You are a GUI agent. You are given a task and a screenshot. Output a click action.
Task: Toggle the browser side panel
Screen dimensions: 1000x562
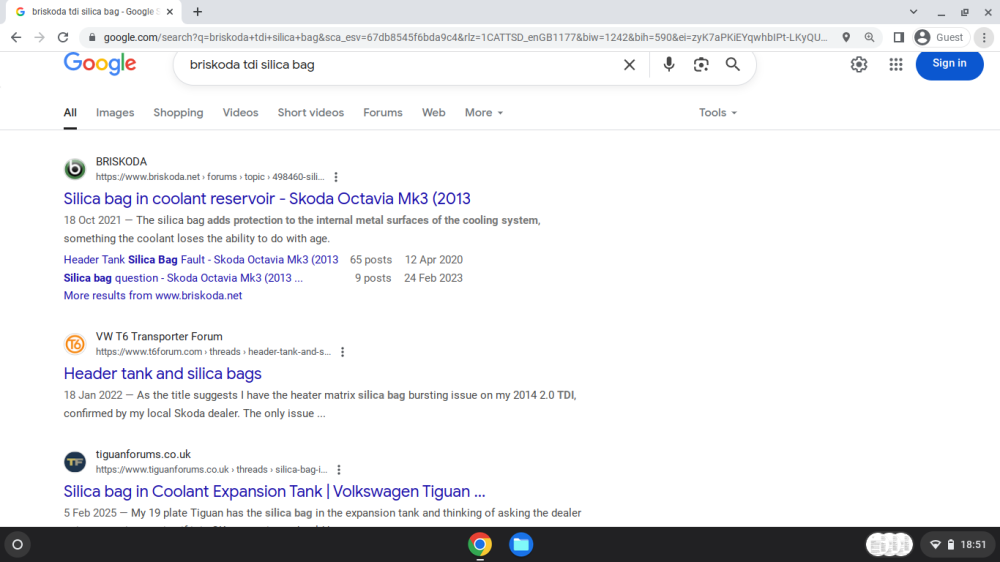pyautogui.click(x=899, y=38)
